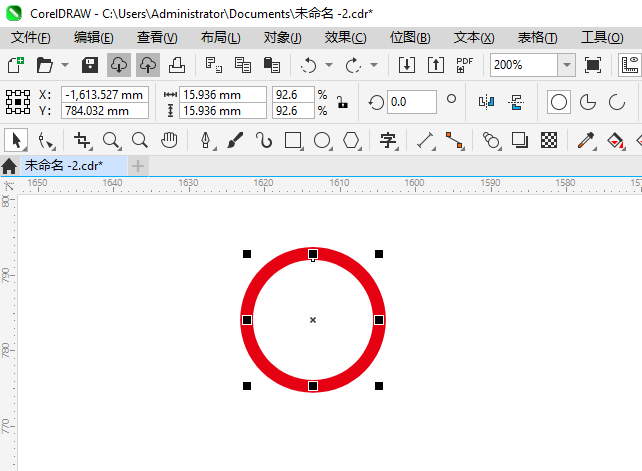Click the vertical scale percent field
Screen dimensions: 642x471
point(293,111)
